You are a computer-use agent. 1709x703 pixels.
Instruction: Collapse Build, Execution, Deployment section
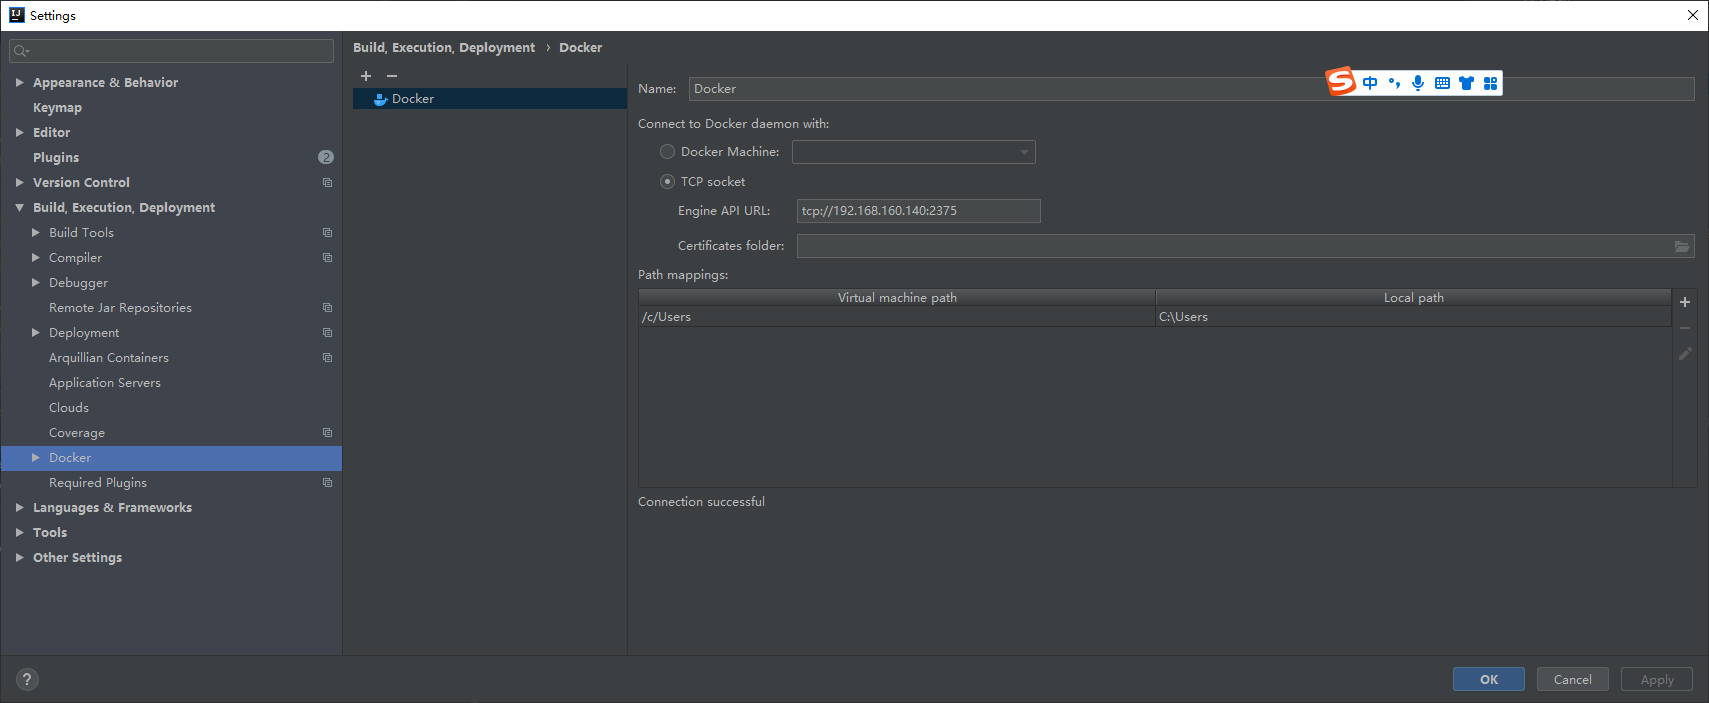tap(20, 208)
